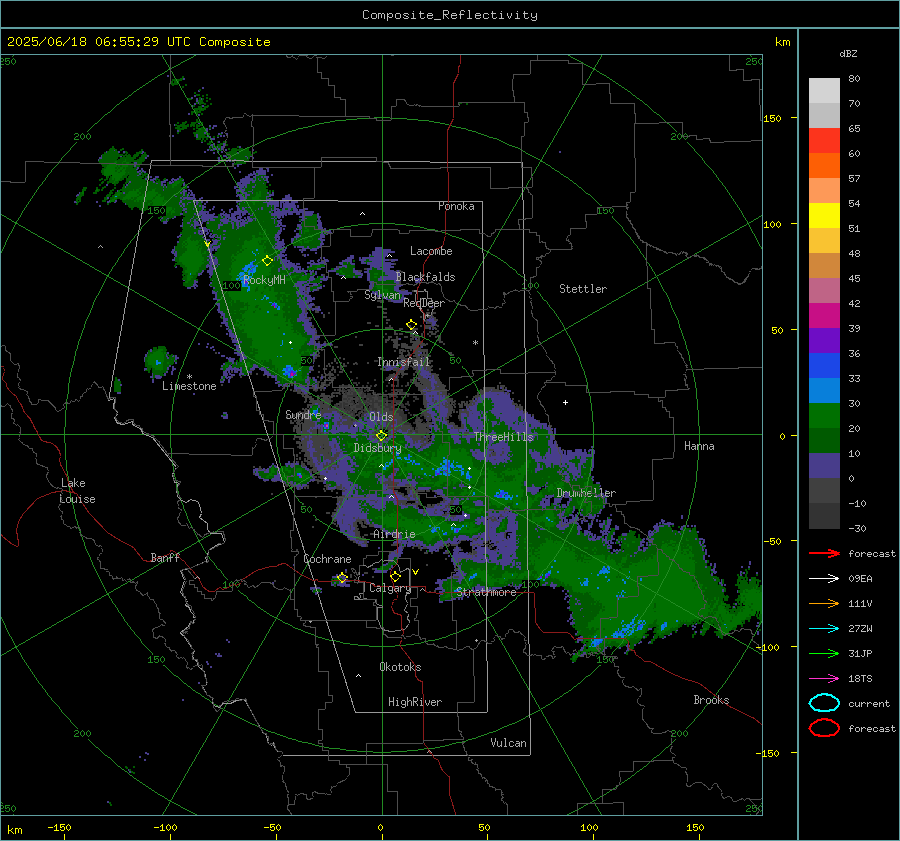This screenshot has width=900, height=841.
Task: Click the Hanna map label
Action: 699,446
